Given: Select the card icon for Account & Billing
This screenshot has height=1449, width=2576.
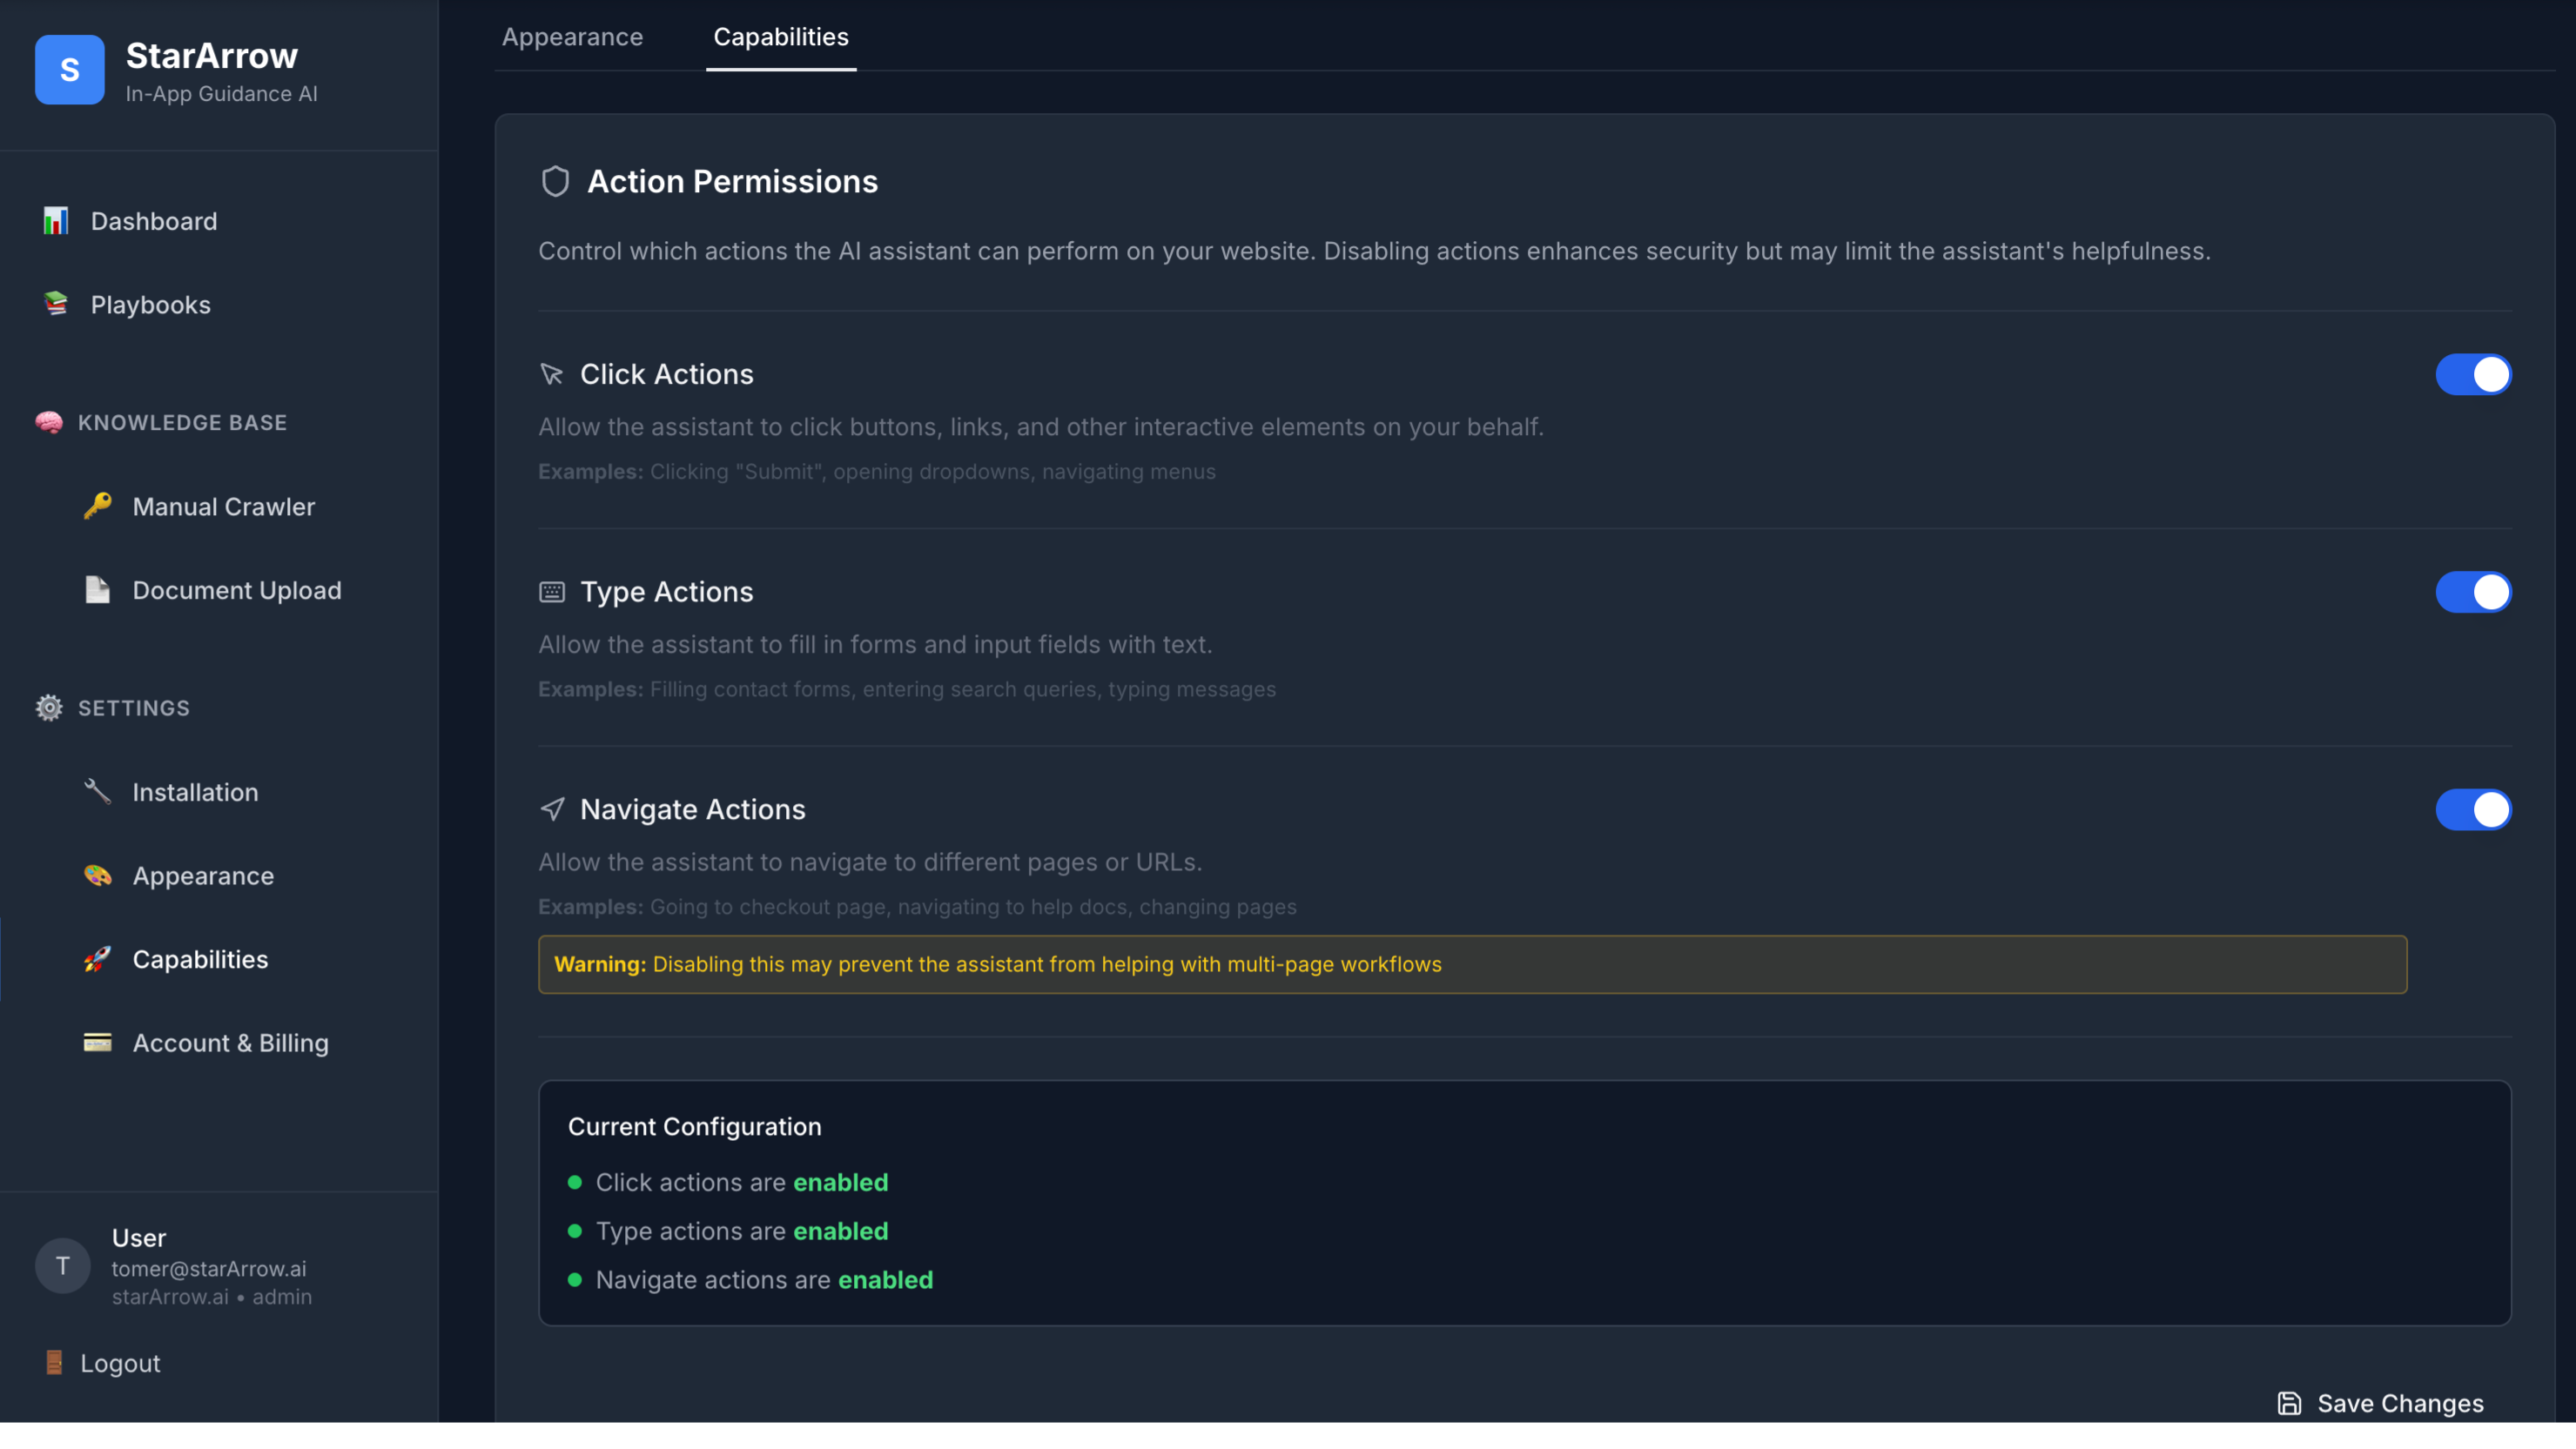Looking at the screenshot, I should click(x=97, y=1043).
